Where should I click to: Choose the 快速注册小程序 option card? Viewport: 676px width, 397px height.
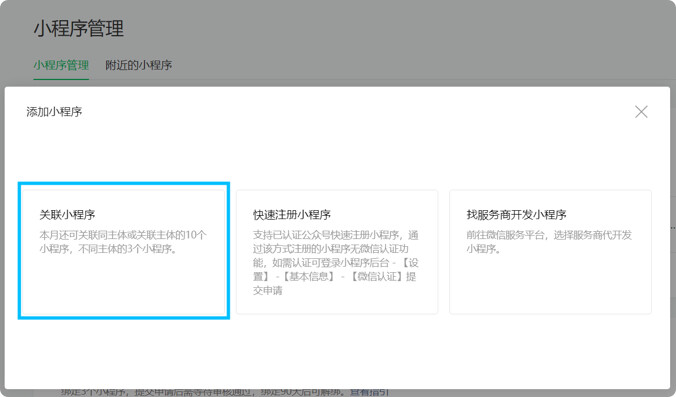click(337, 252)
